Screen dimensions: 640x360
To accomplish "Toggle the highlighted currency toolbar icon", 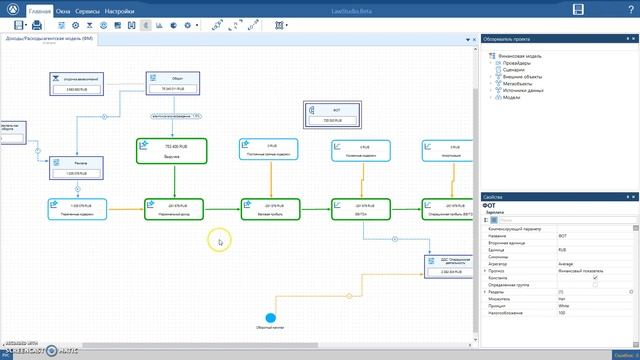I will 146,25.
